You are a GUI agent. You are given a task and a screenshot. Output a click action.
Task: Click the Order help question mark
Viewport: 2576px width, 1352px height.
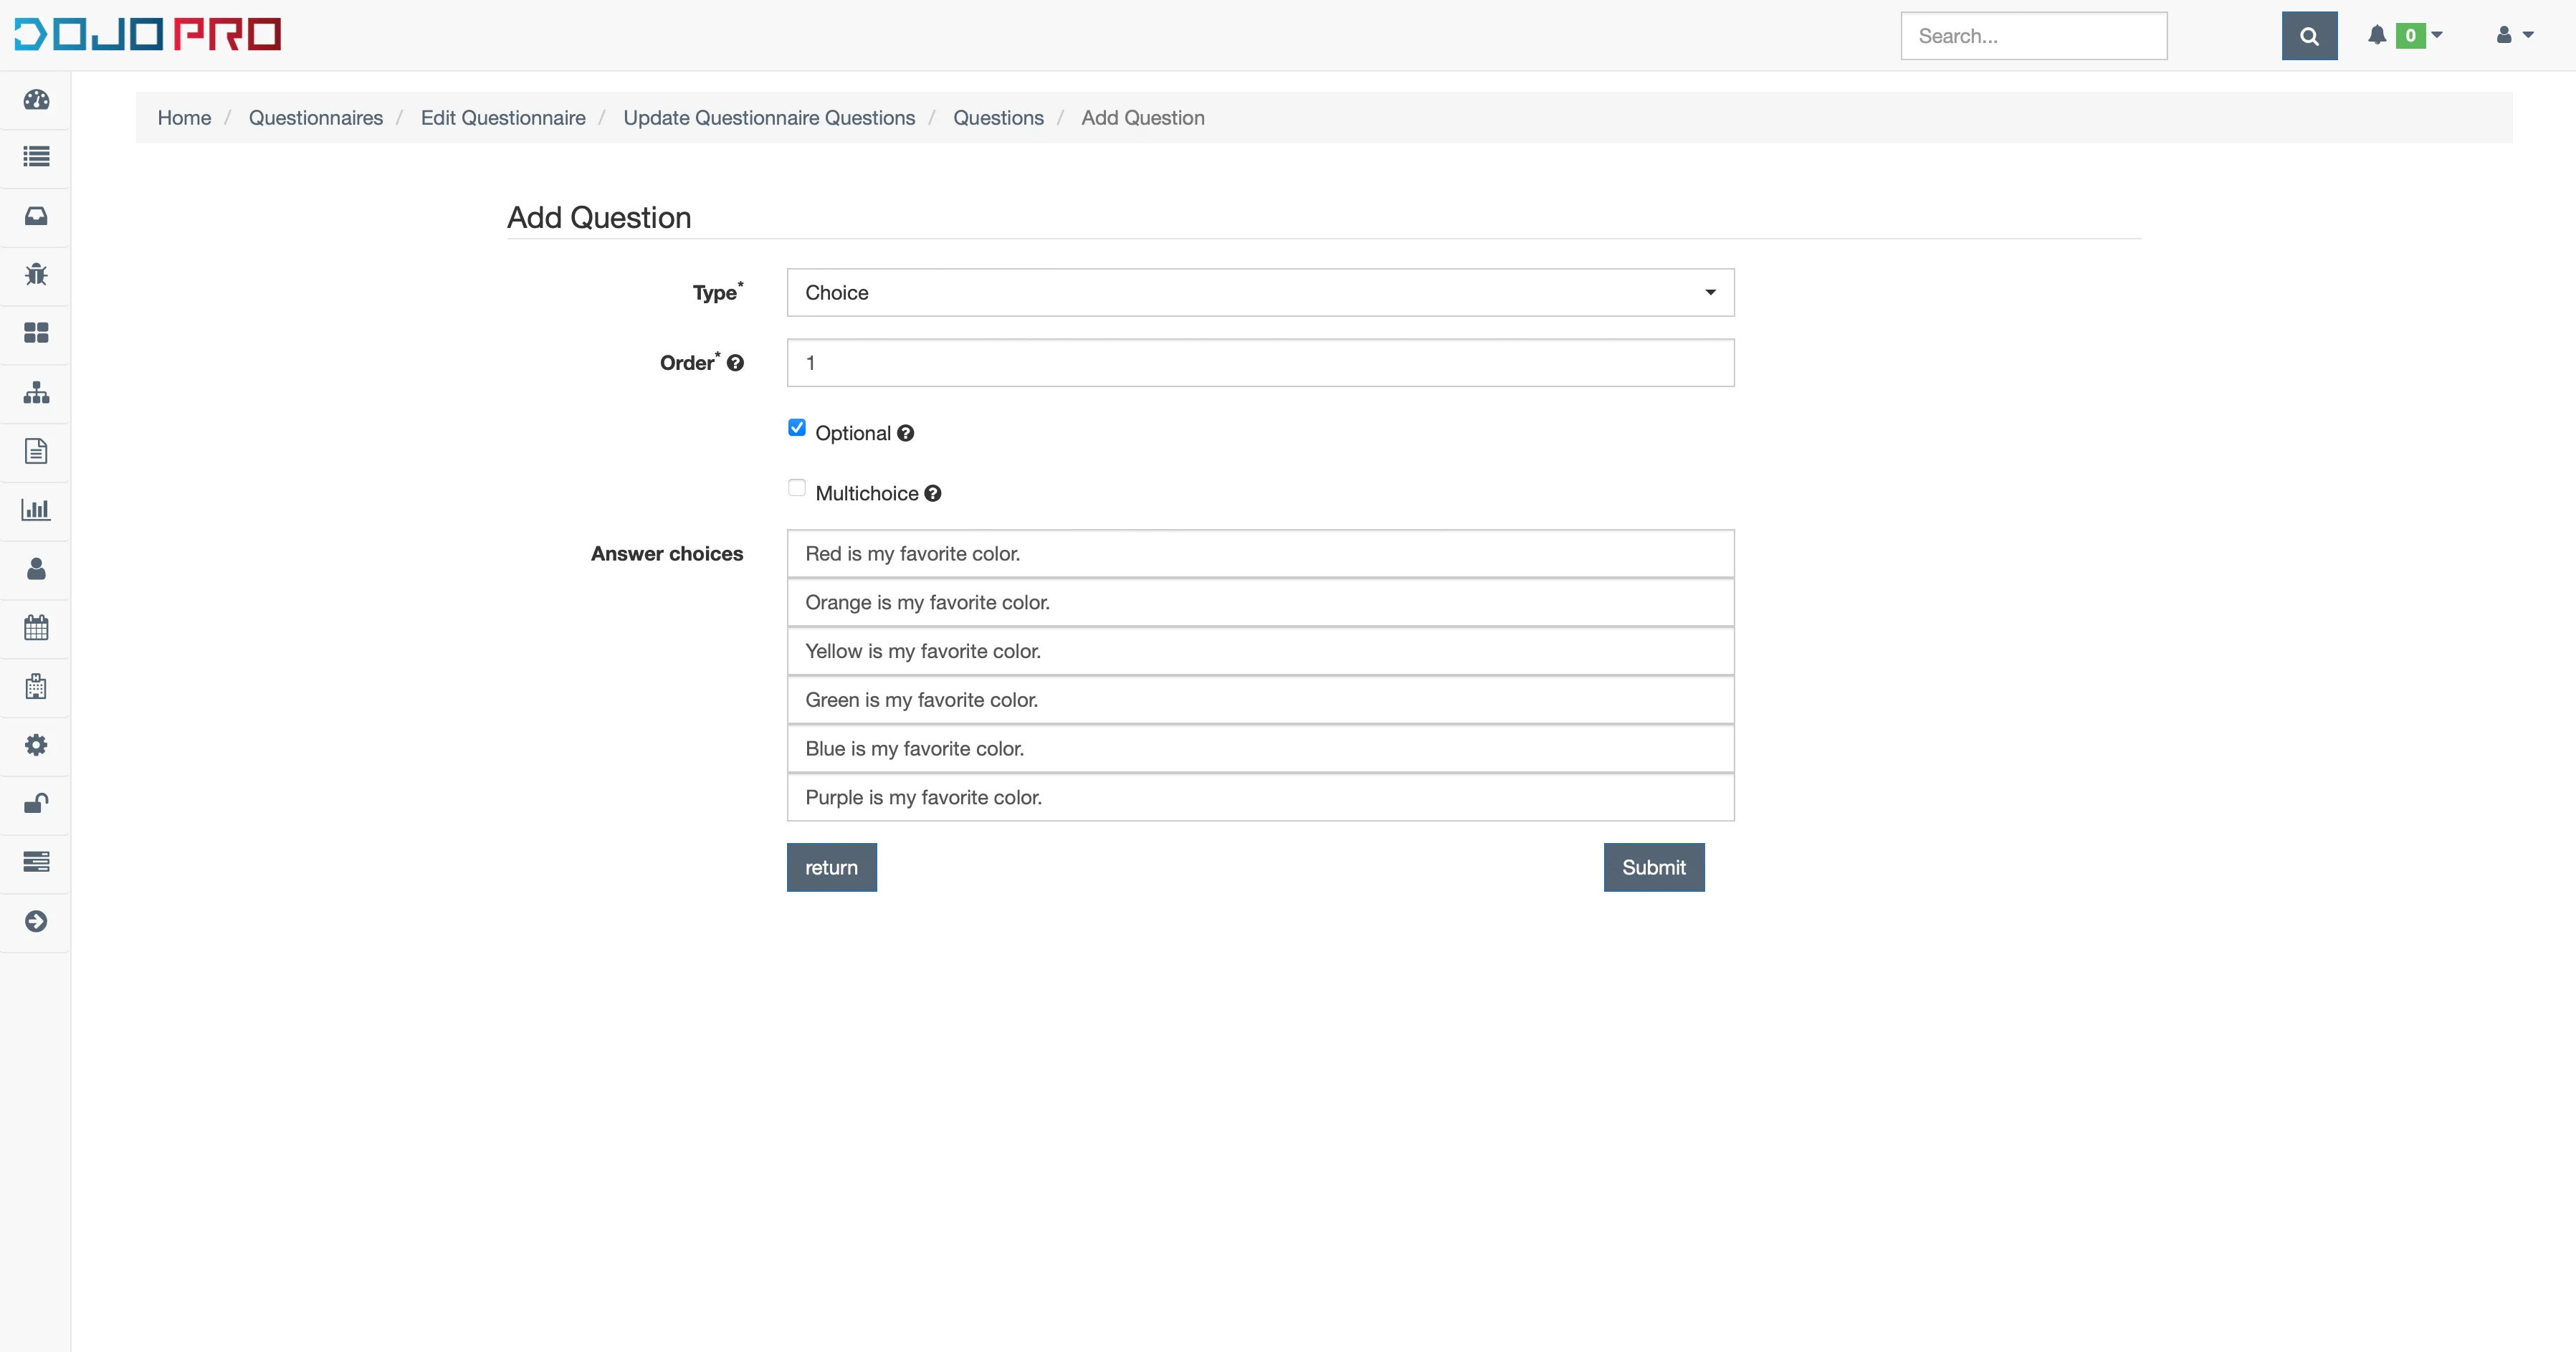pos(735,363)
